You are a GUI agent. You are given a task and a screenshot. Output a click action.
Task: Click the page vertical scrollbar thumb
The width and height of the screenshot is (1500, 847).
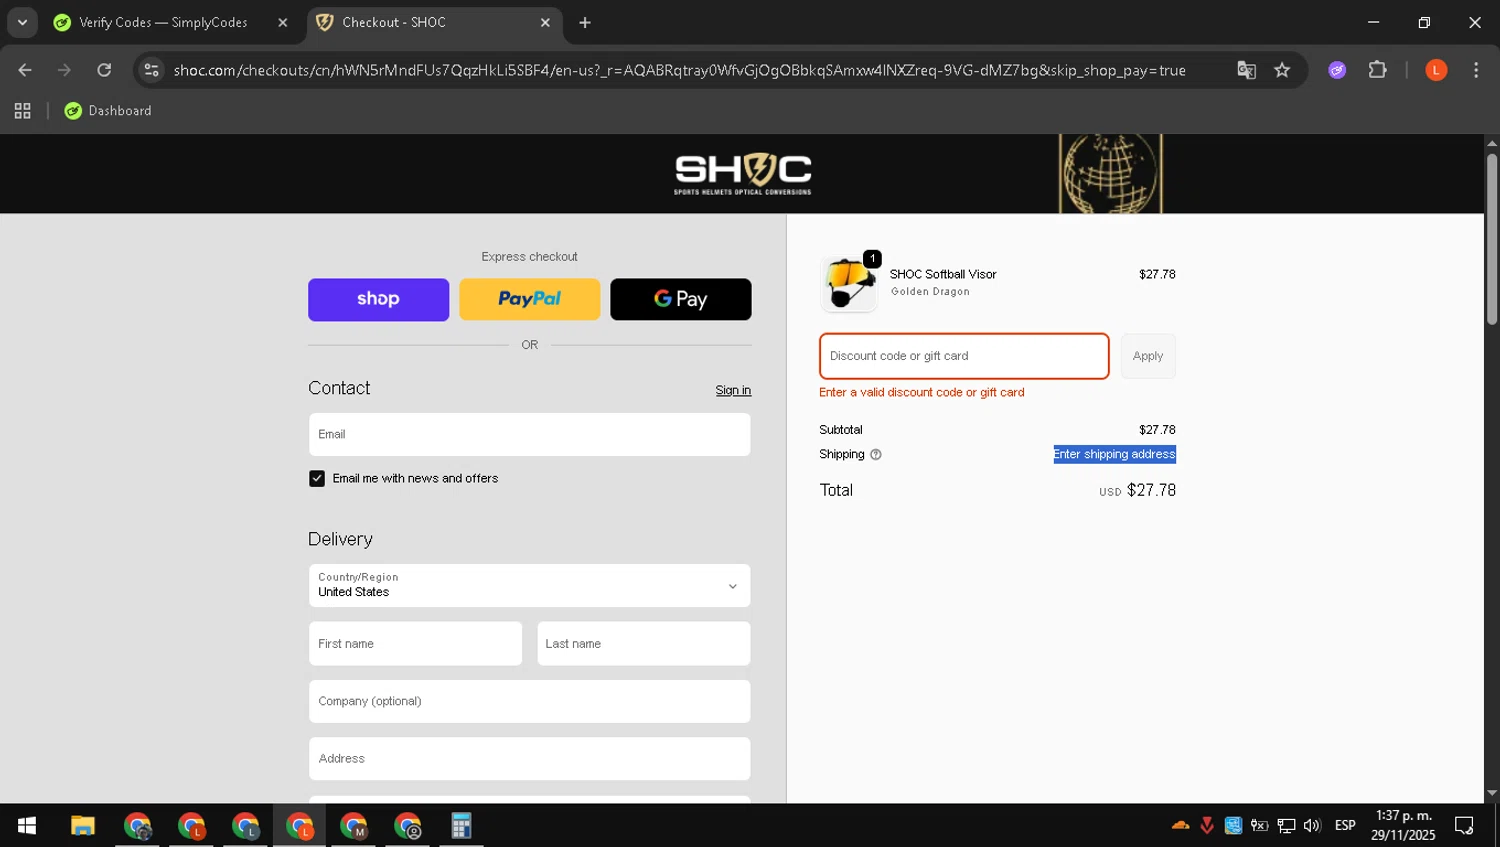1491,238
